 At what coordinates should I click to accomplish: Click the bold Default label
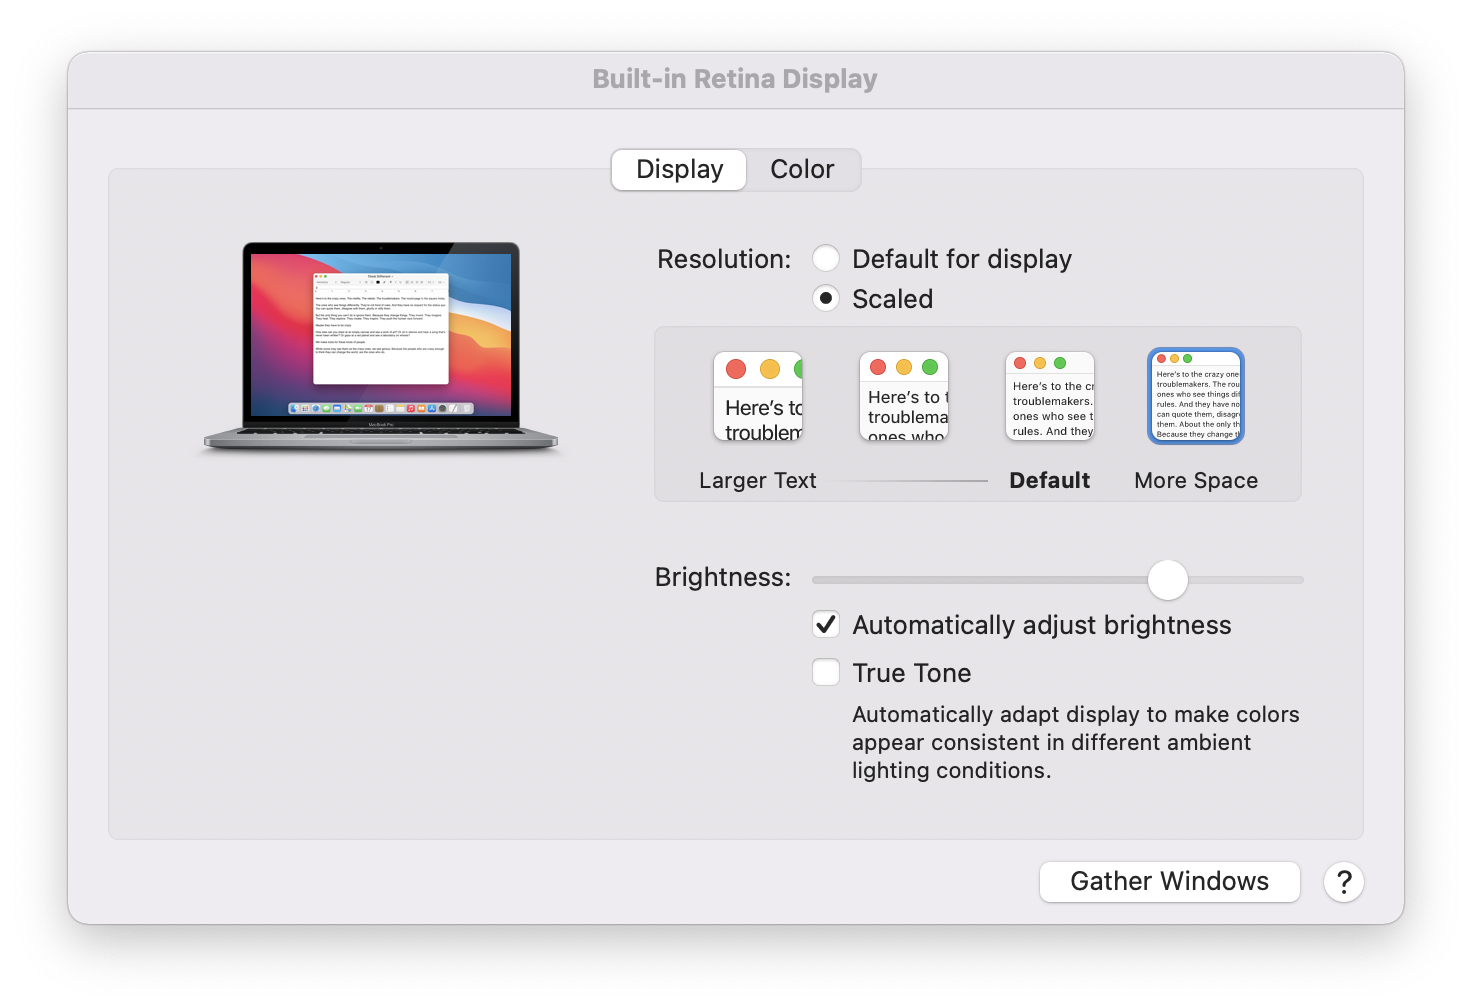coord(1050,481)
